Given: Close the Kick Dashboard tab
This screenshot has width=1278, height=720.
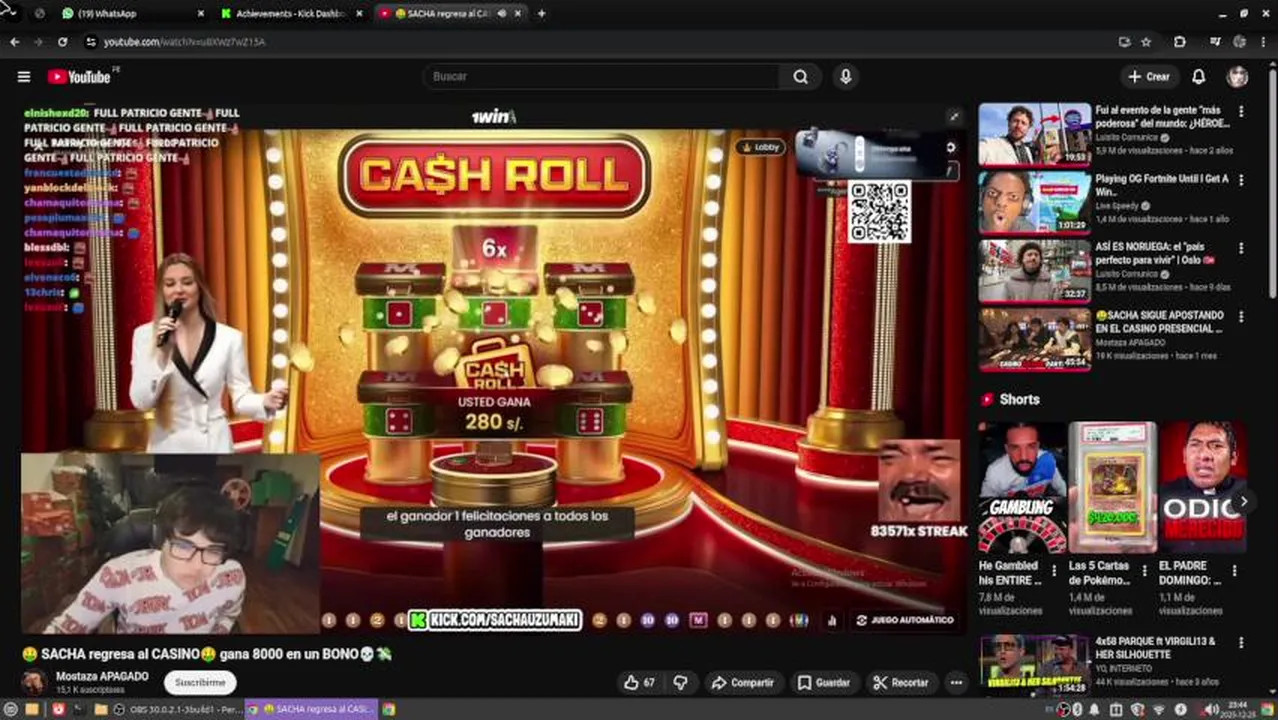Looking at the screenshot, I should (359, 13).
